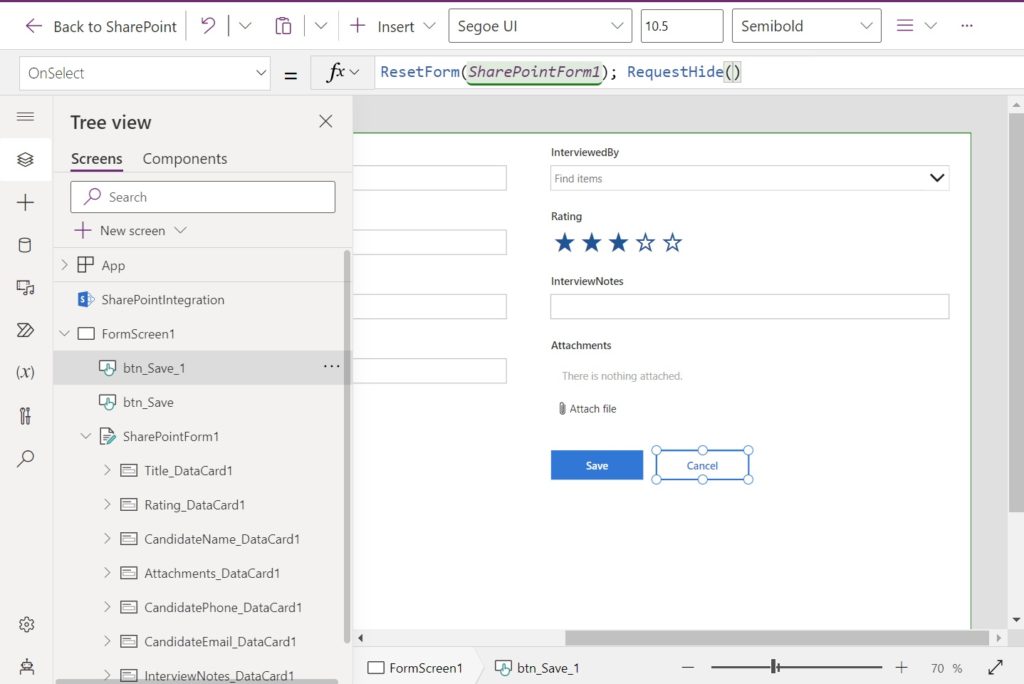The width and height of the screenshot is (1024, 684).
Task: Click the Insert menu item
Action: pos(393,26)
